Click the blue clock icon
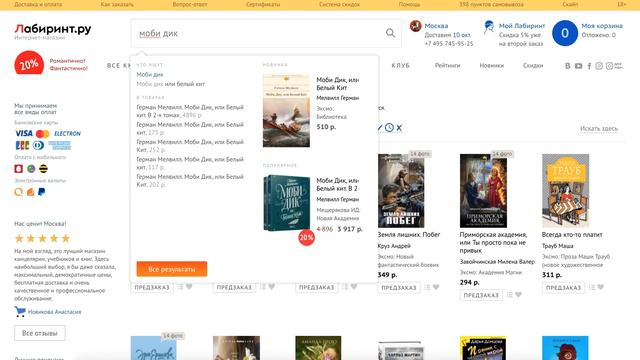640x360 pixels. 389,128
